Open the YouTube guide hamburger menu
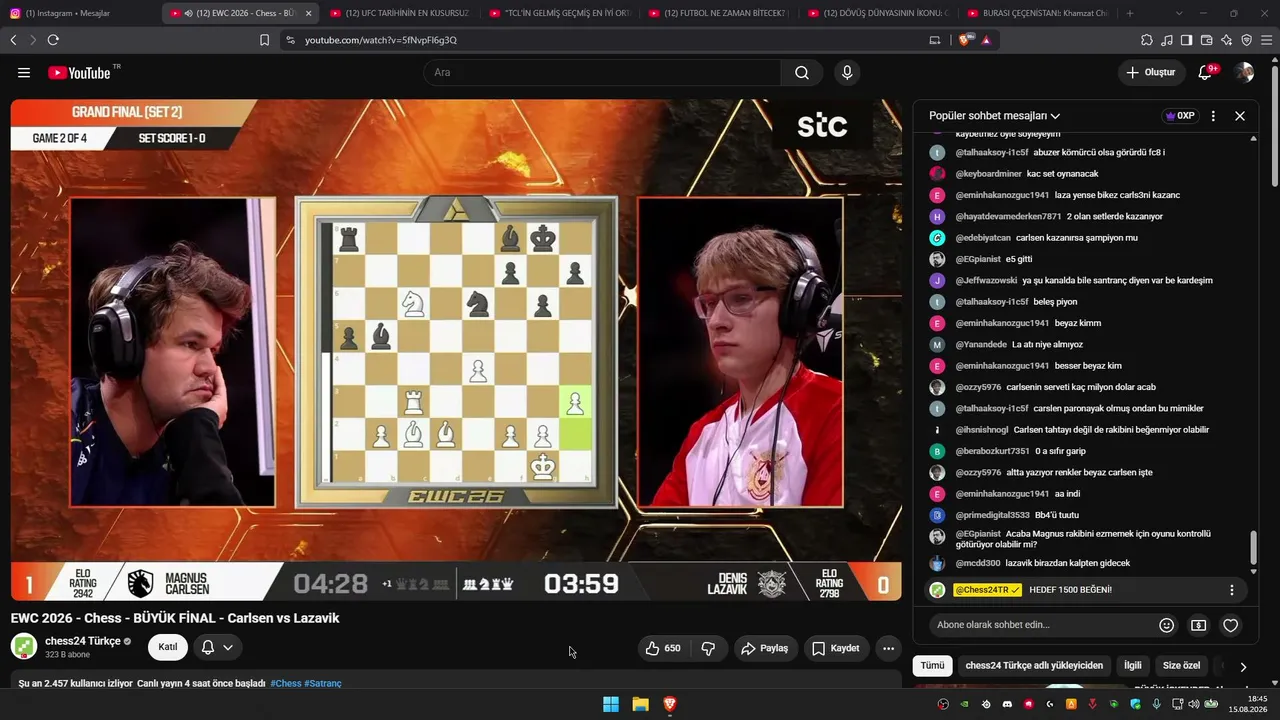The height and width of the screenshot is (720, 1280). [24, 72]
